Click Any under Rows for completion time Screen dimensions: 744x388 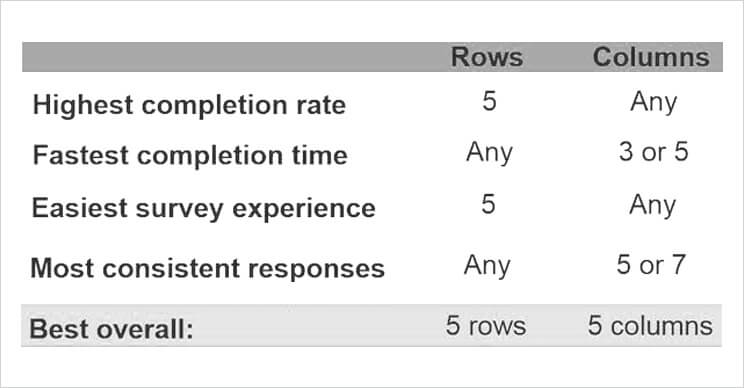click(x=489, y=154)
